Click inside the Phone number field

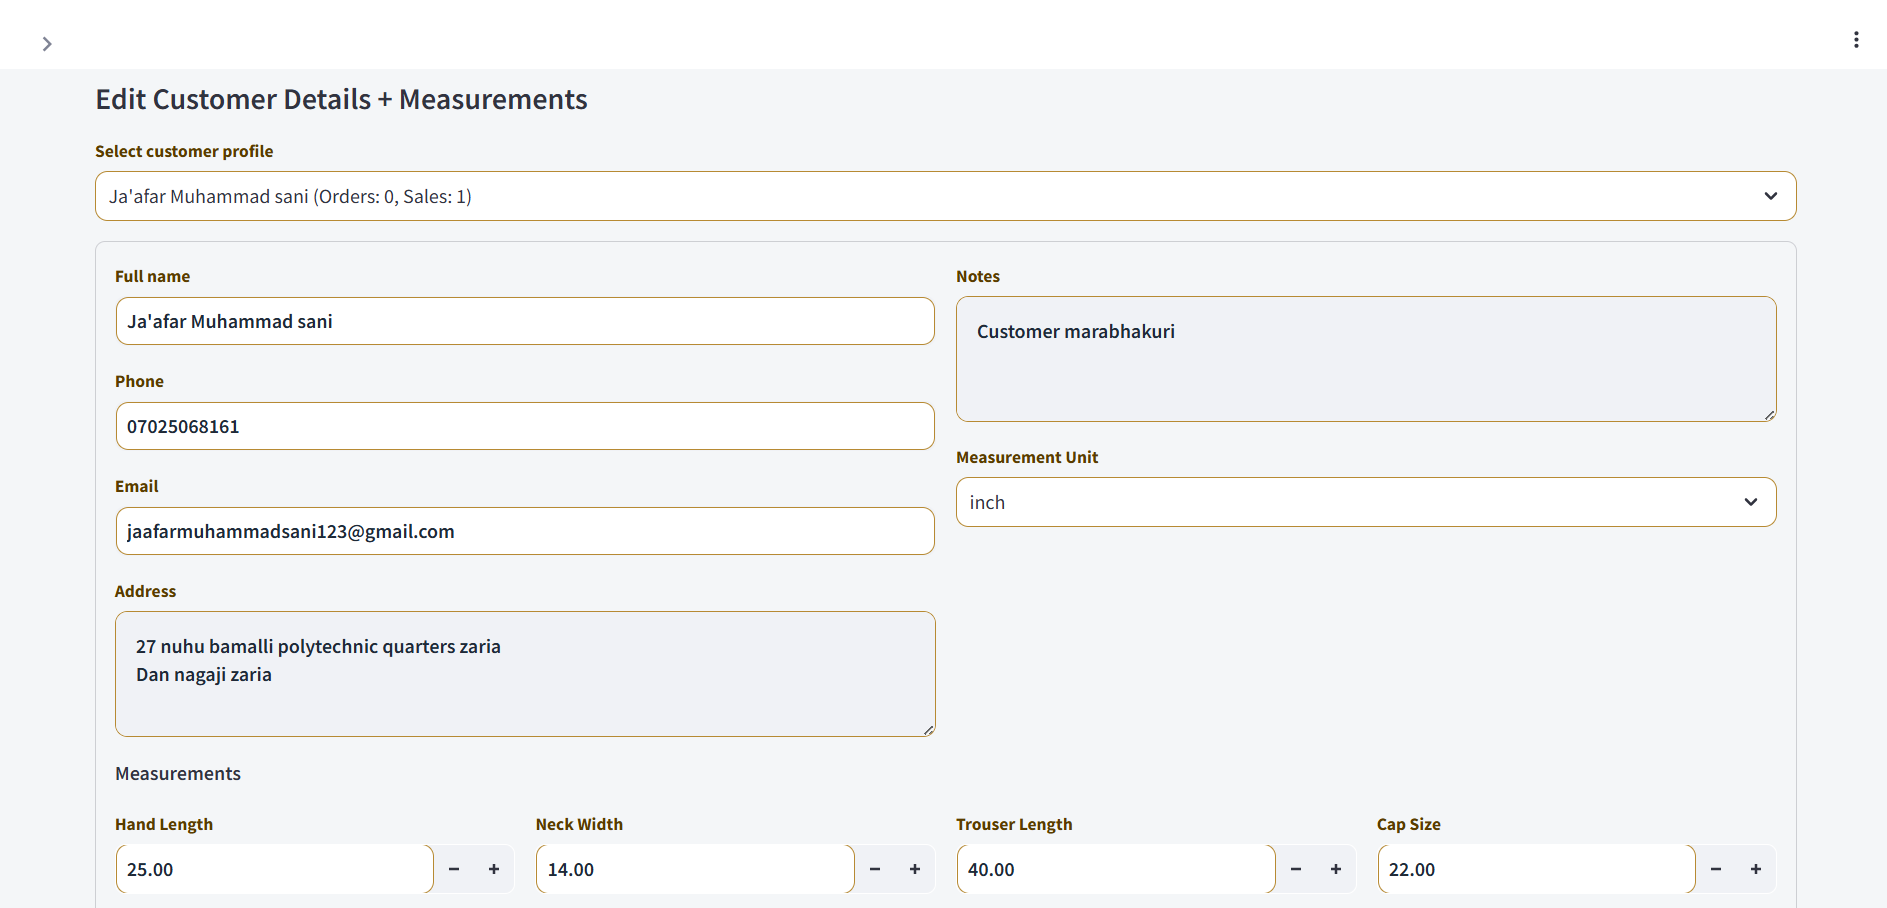524,426
